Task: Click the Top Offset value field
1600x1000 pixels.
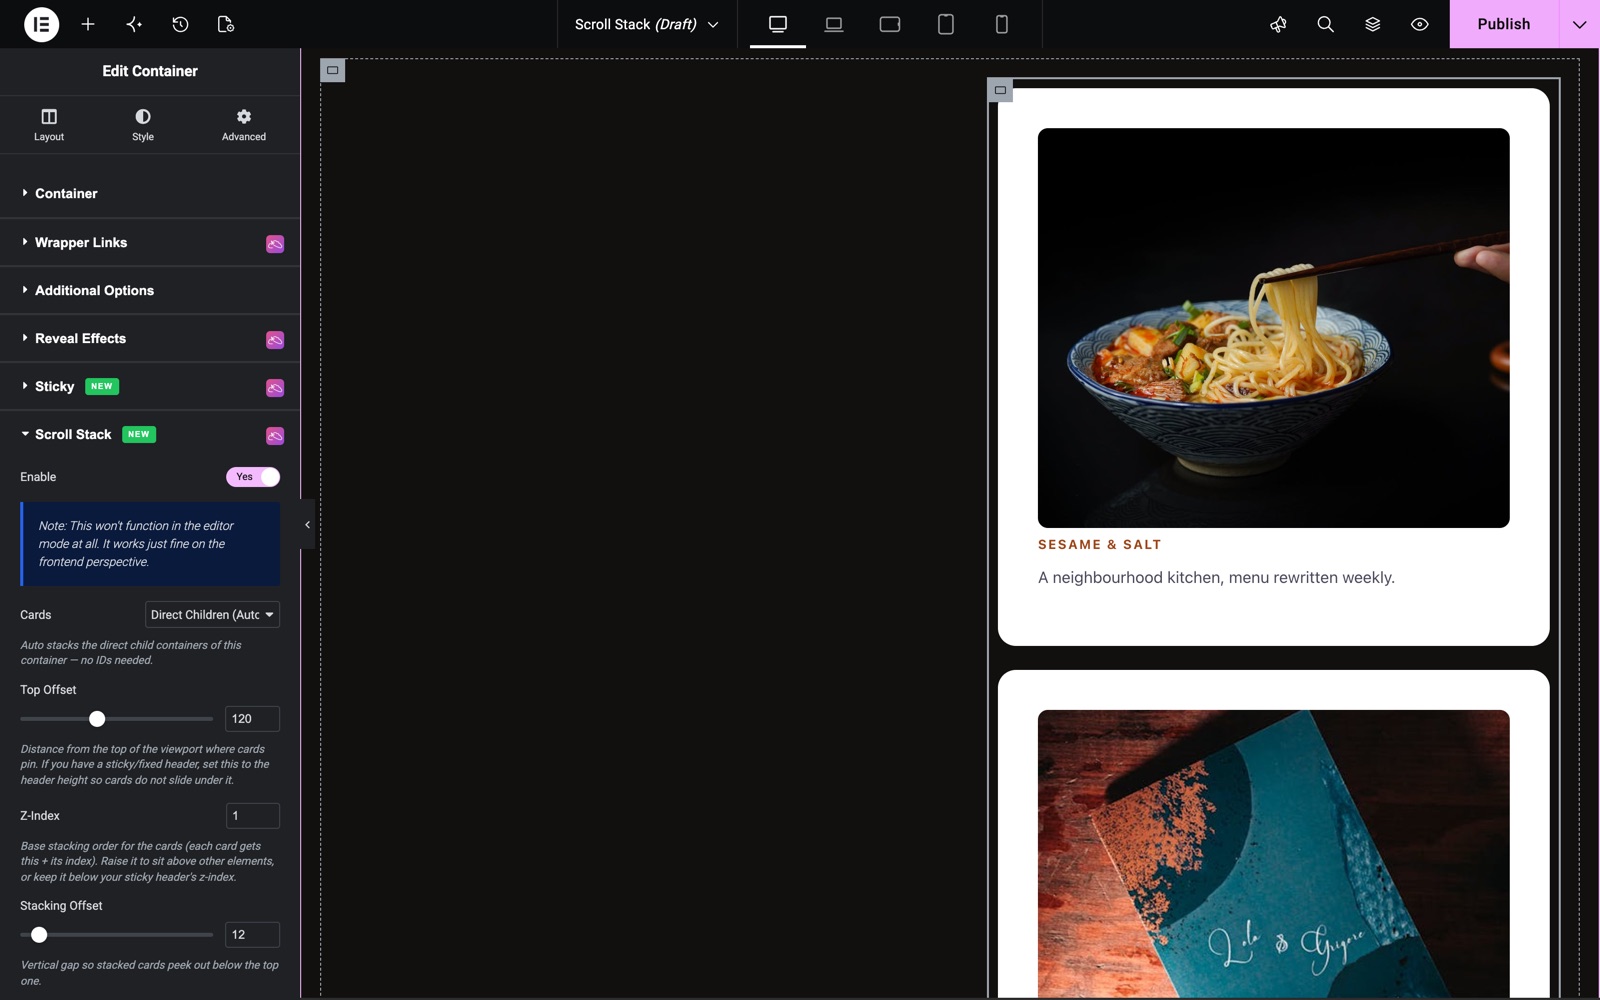Action: click(252, 719)
